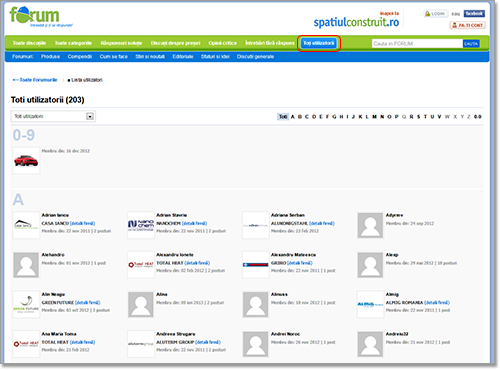Open 'detalii firma' link for CASA IANCU
Viewport: 500px width, 370px height.
[x=82, y=223]
